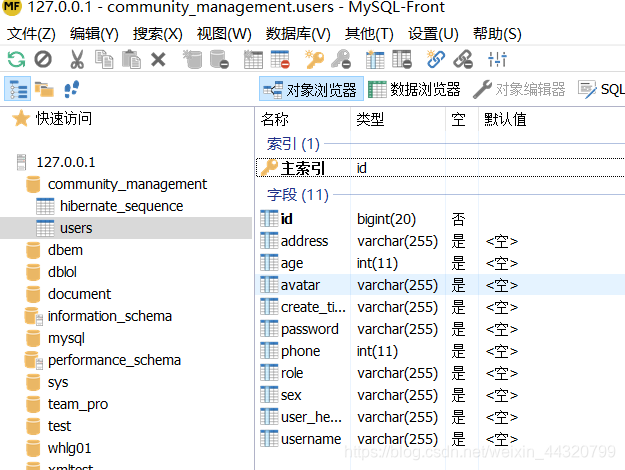Open the 搜索(X) menu
This screenshot has height=470, width=625.
pyautogui.click(x=157, y=34)
